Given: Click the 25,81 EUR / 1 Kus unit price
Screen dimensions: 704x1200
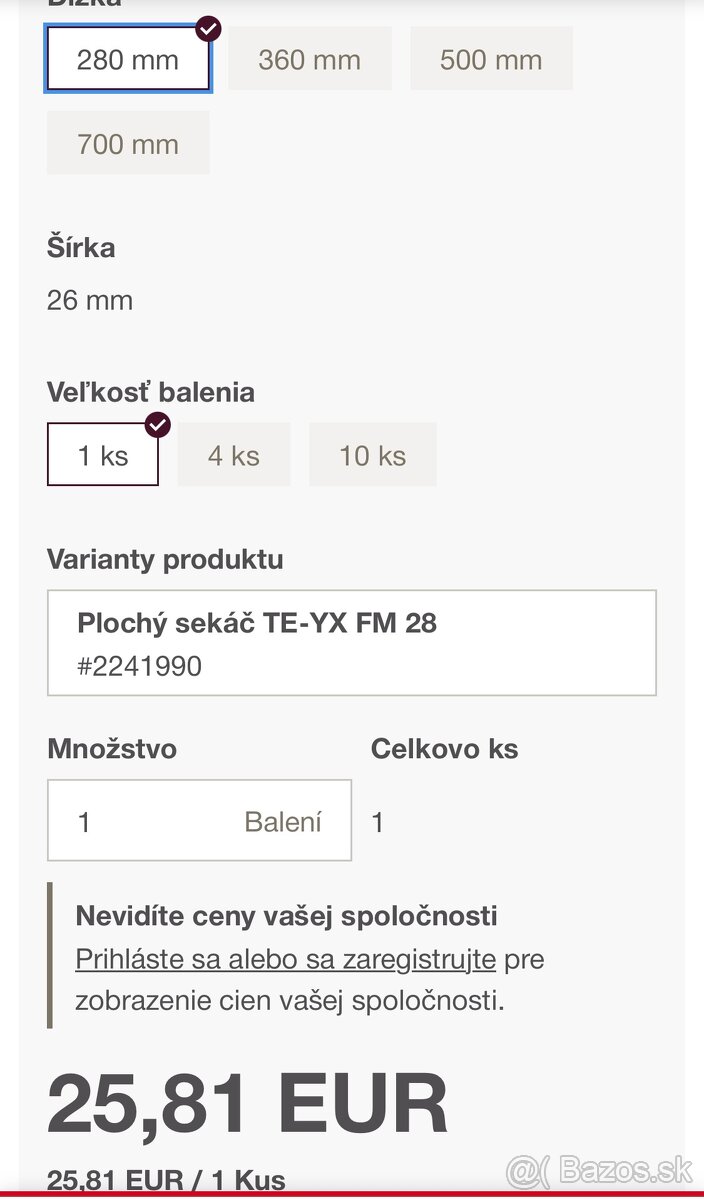Looking at the screenshot, I should tap(166, 1180).
